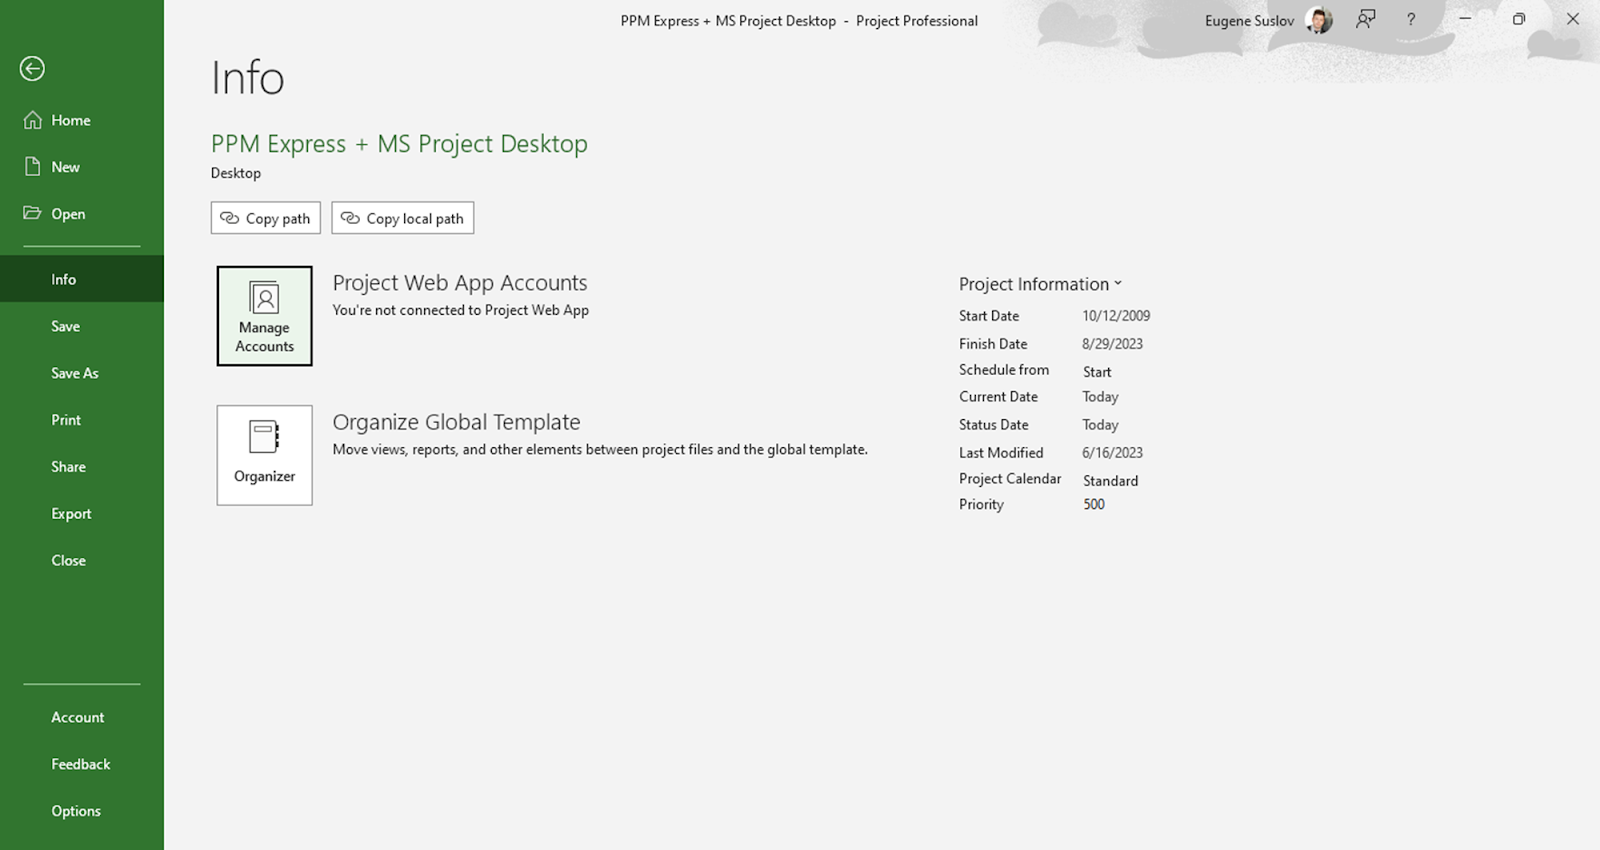Click the Current Date value Today
Image resolution: width=1600 pixels, height=850 pixels.
(x=1100, y=397)
